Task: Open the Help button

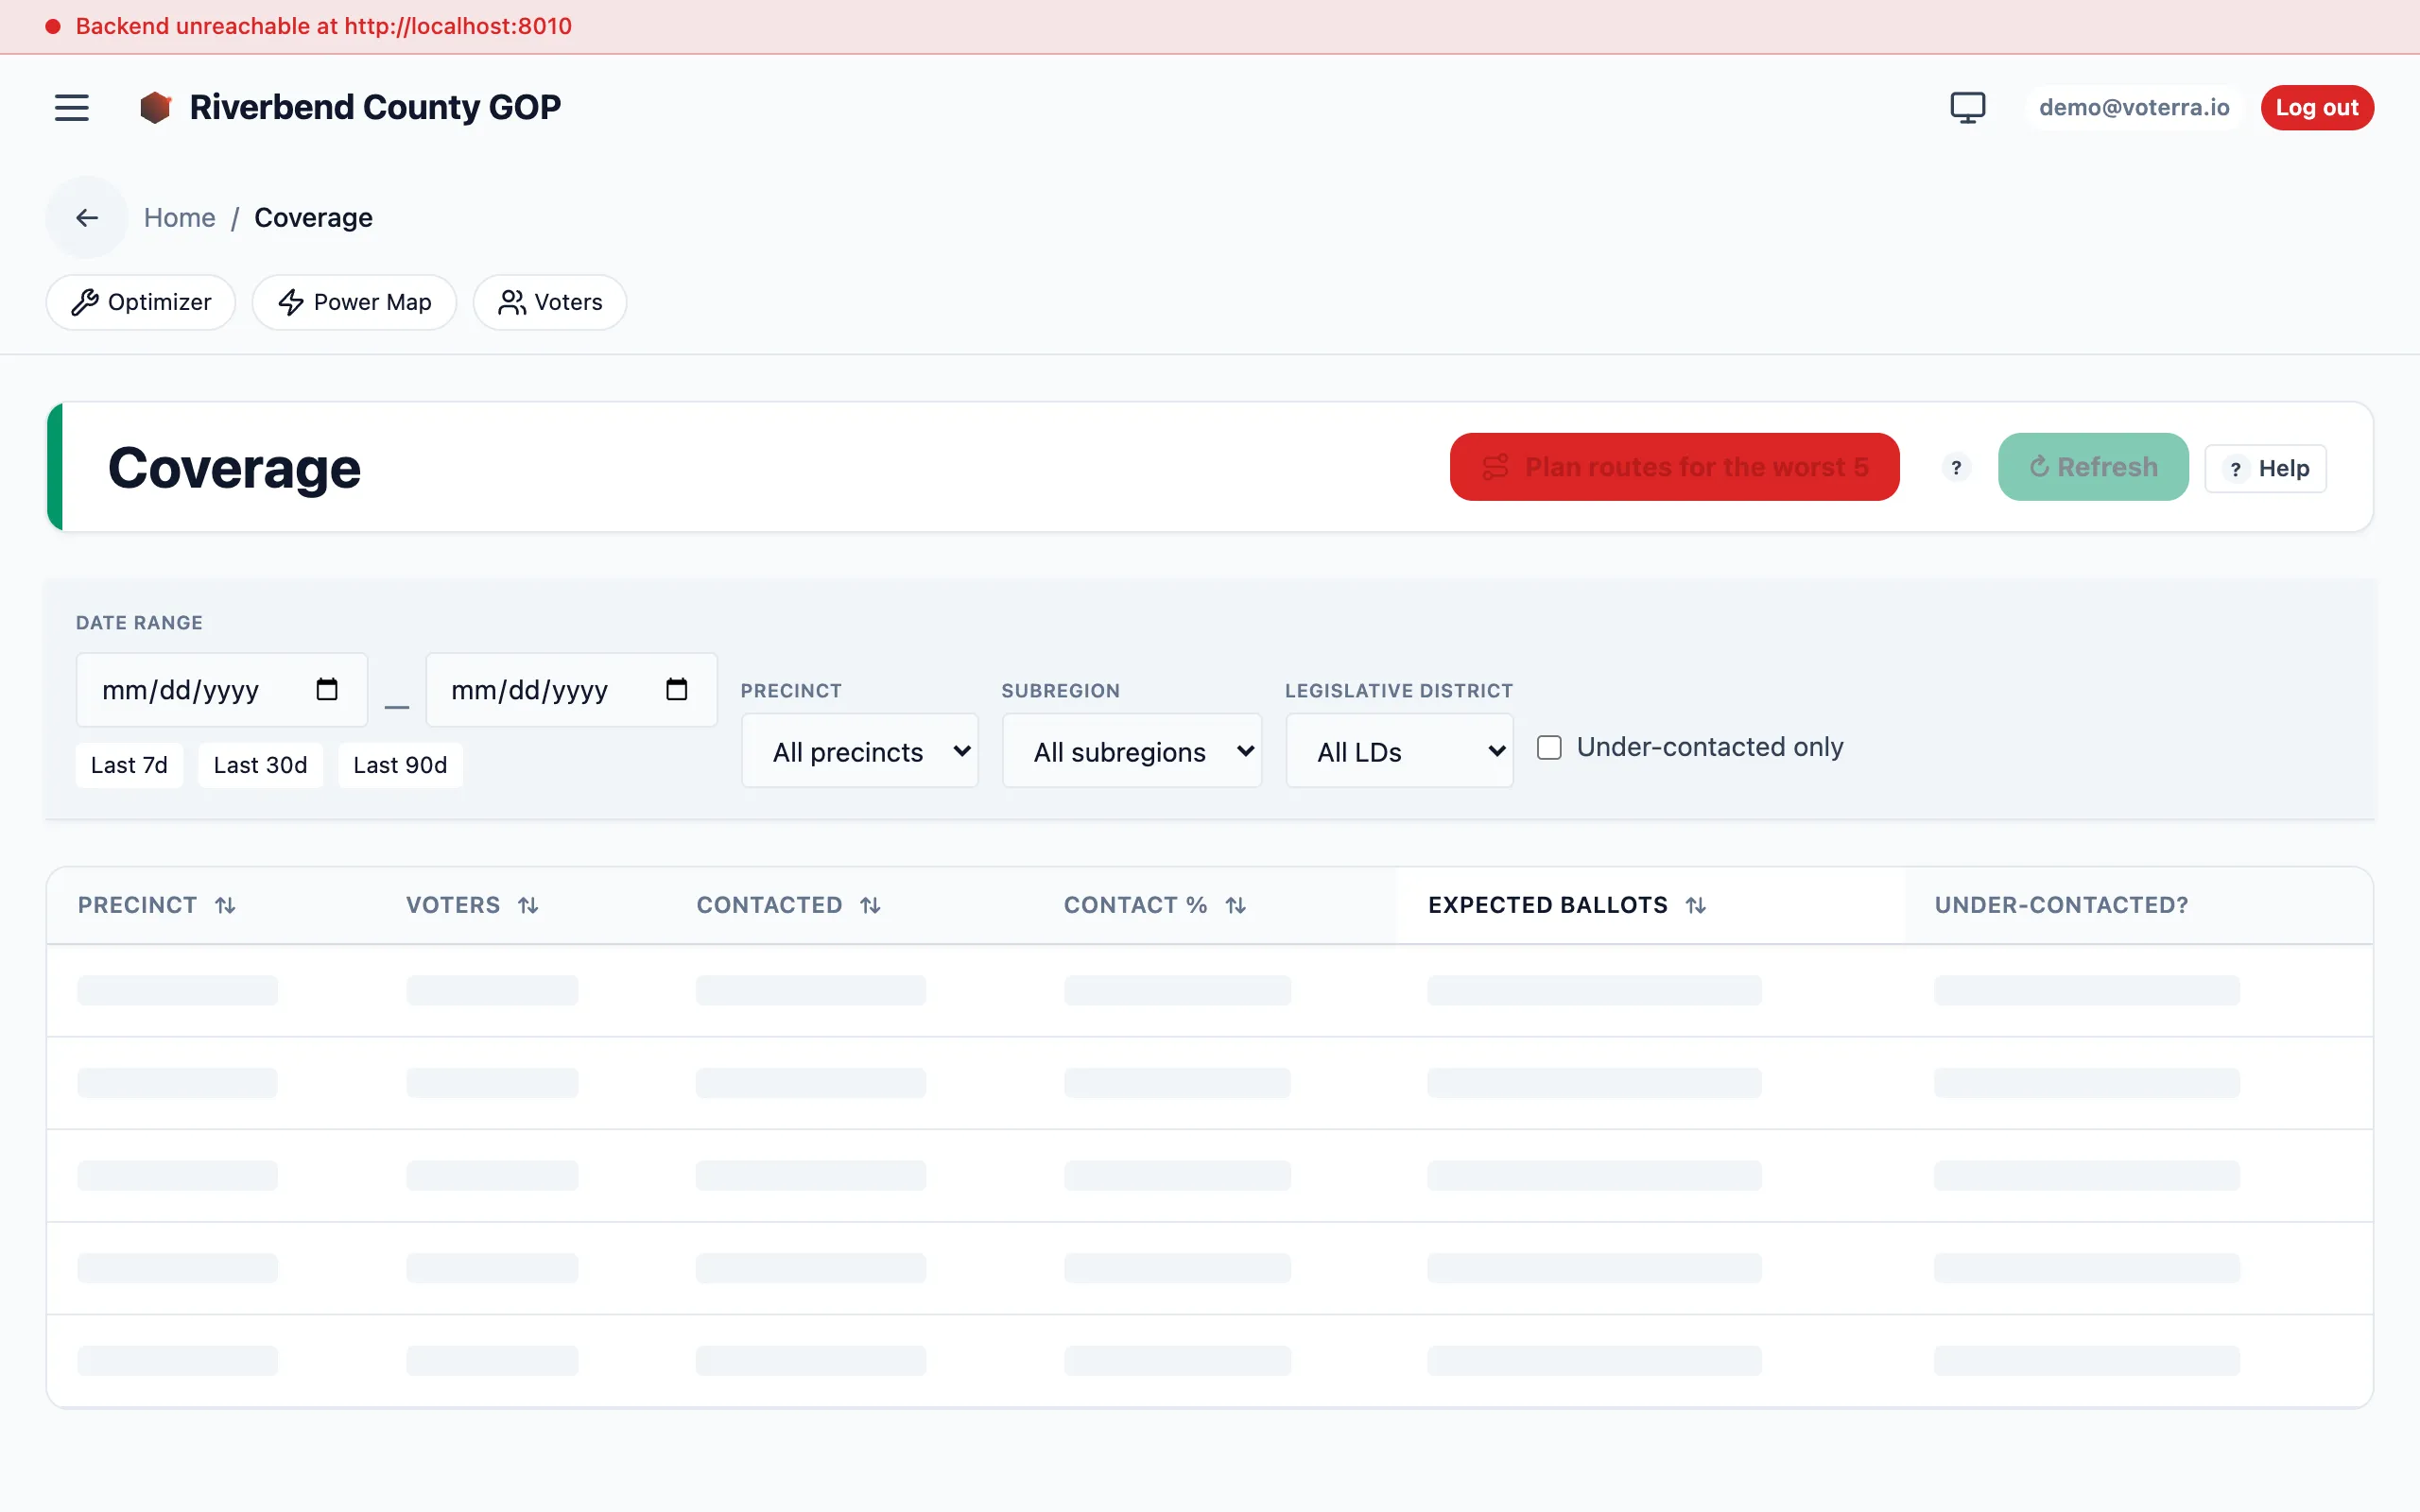Action: point(2266,468)
